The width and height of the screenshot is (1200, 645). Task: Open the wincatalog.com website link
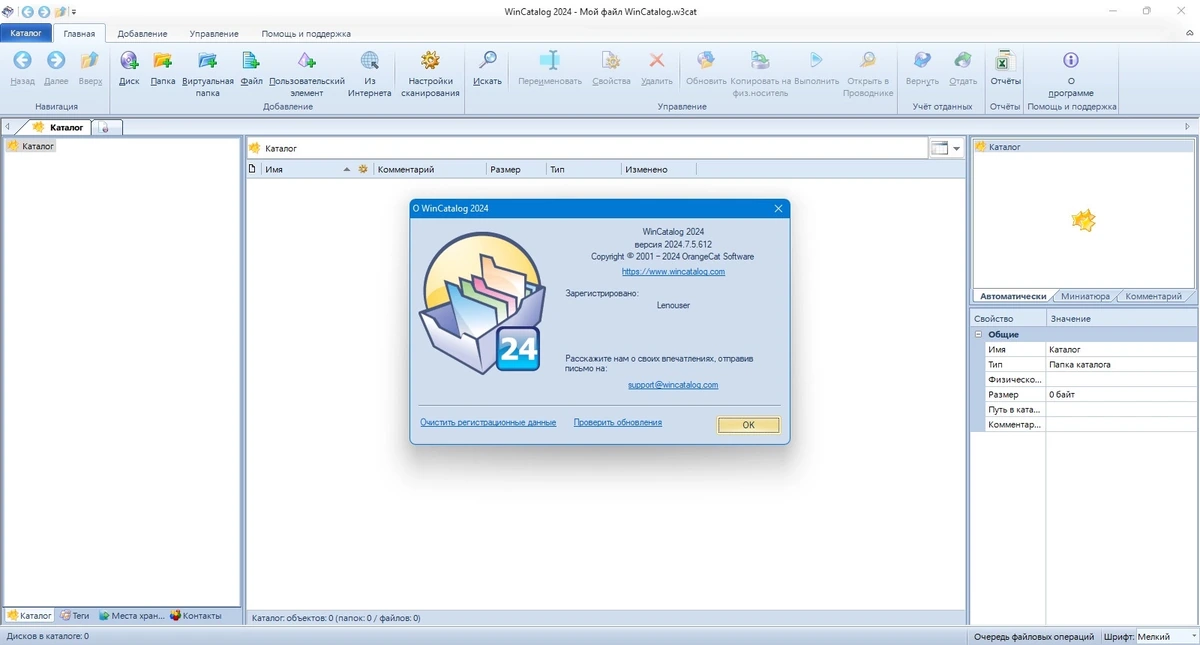click(673, 271)
